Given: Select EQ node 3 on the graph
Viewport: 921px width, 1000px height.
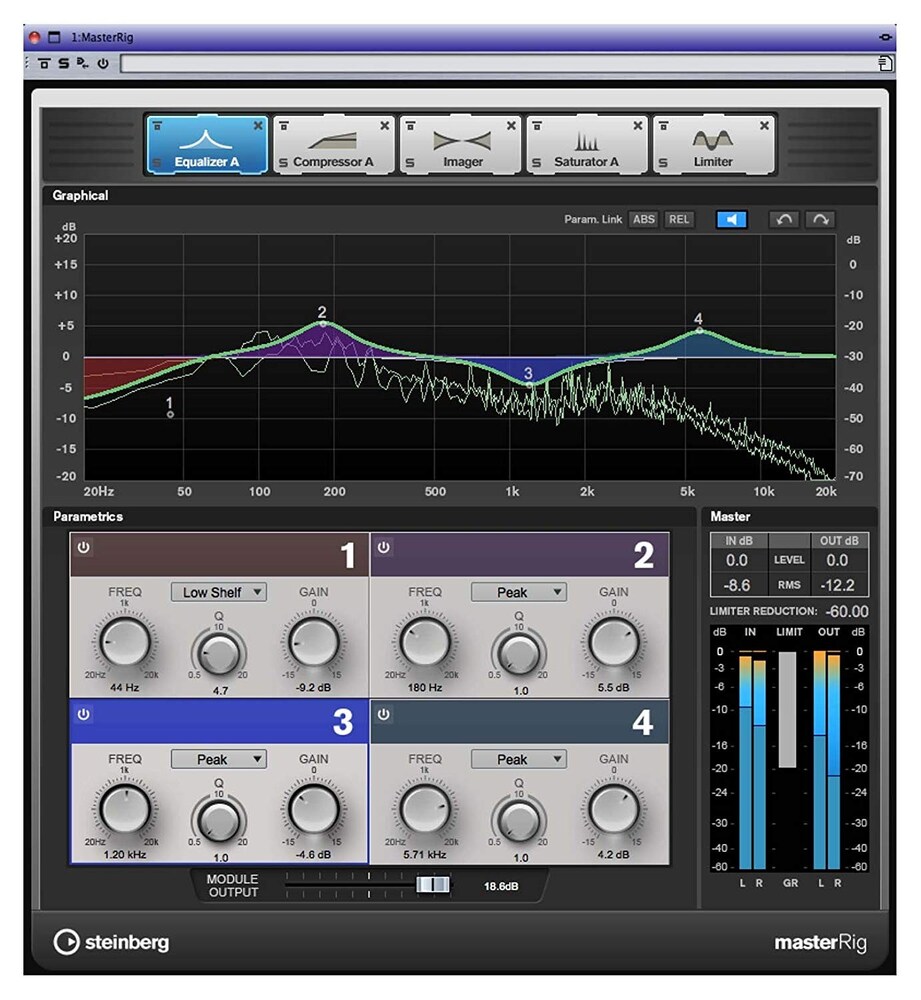Looking at the screenshot, I should [x=529, y=385].
